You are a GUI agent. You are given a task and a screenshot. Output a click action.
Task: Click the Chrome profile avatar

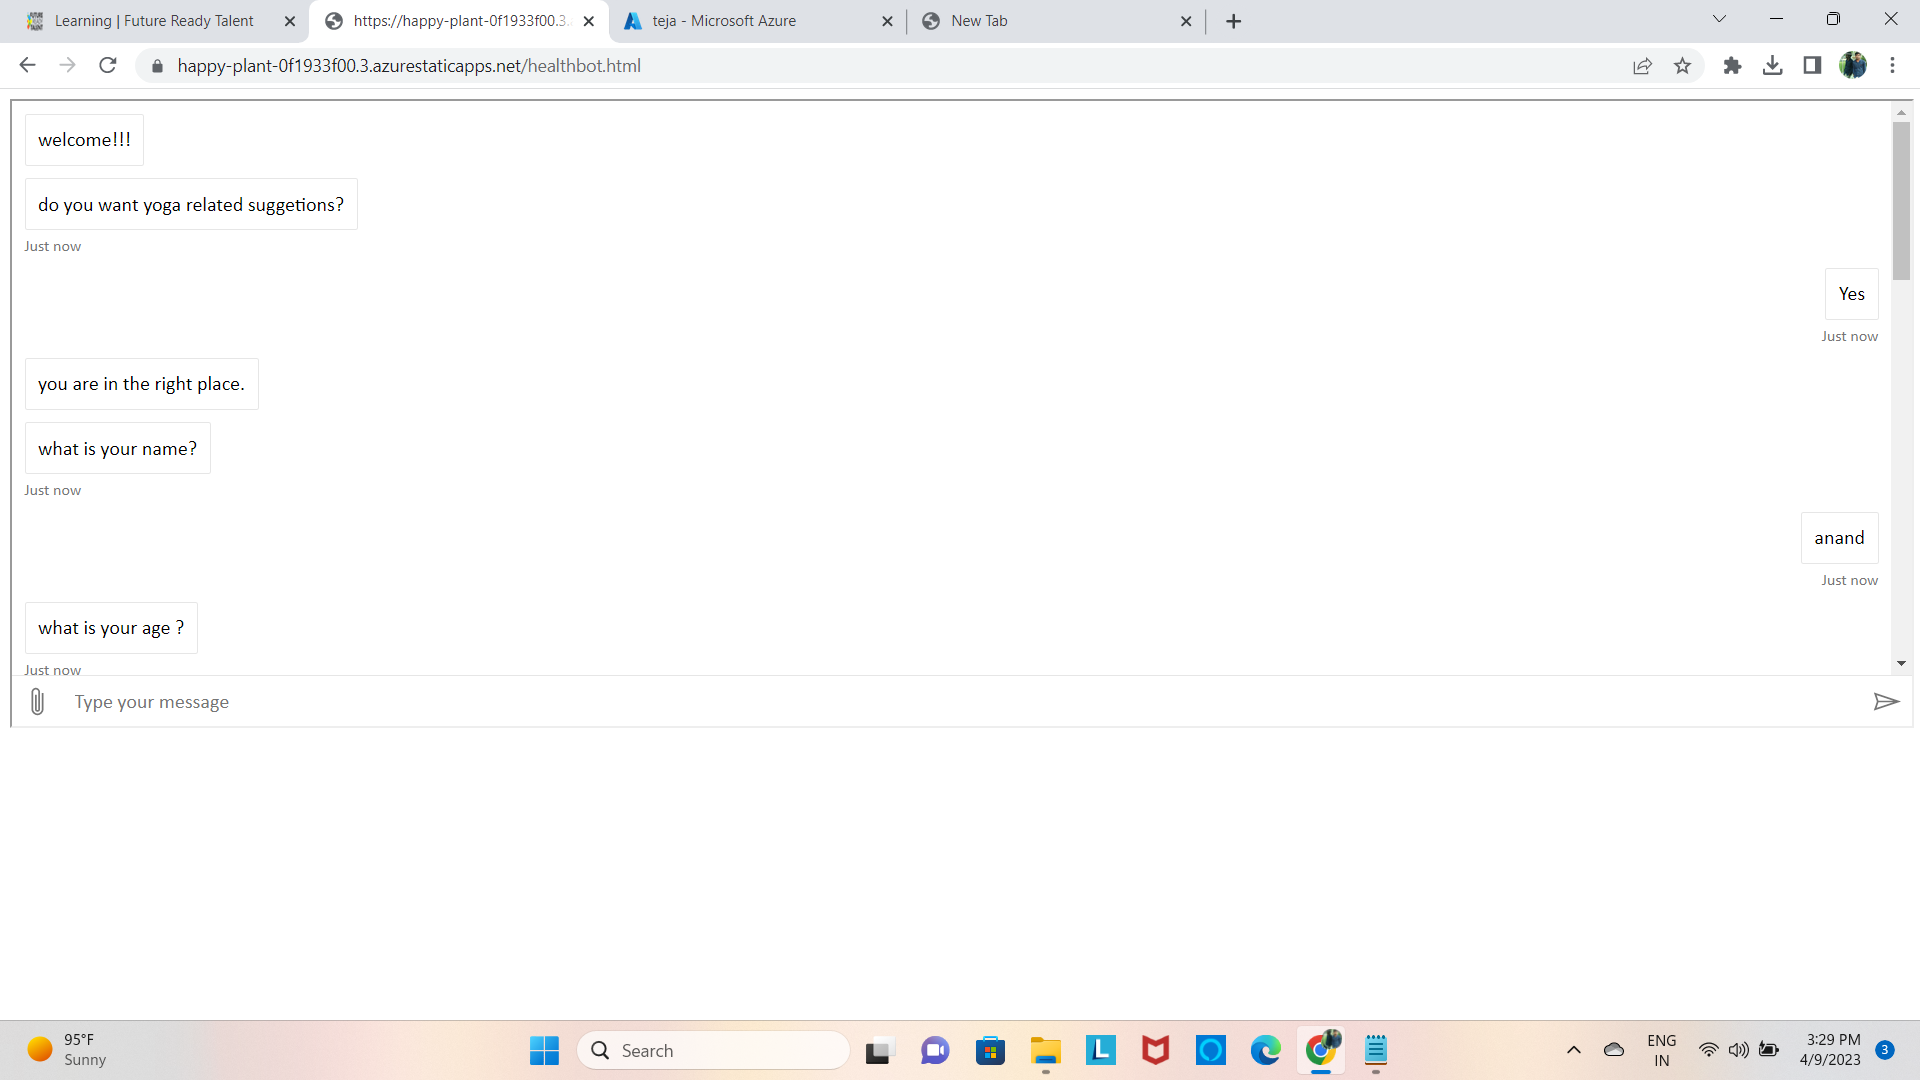1852,66
